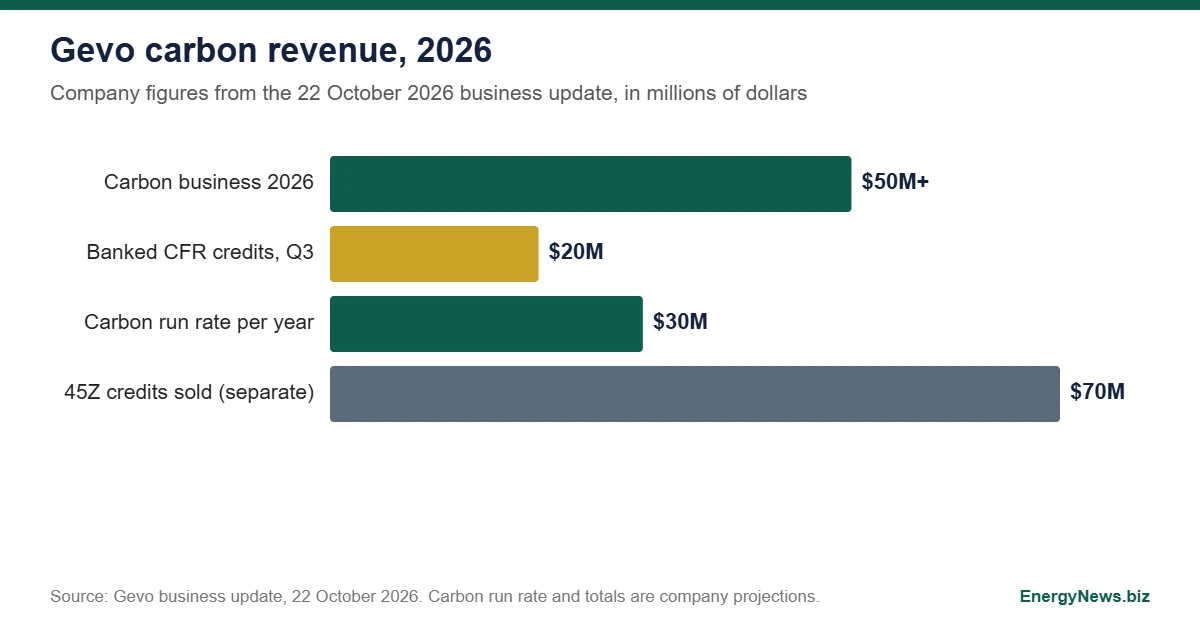Click the chart title 'Gevo carbon revenue, 2026'
Viewport: 1200px width, 630px height.
pos(271,50)
